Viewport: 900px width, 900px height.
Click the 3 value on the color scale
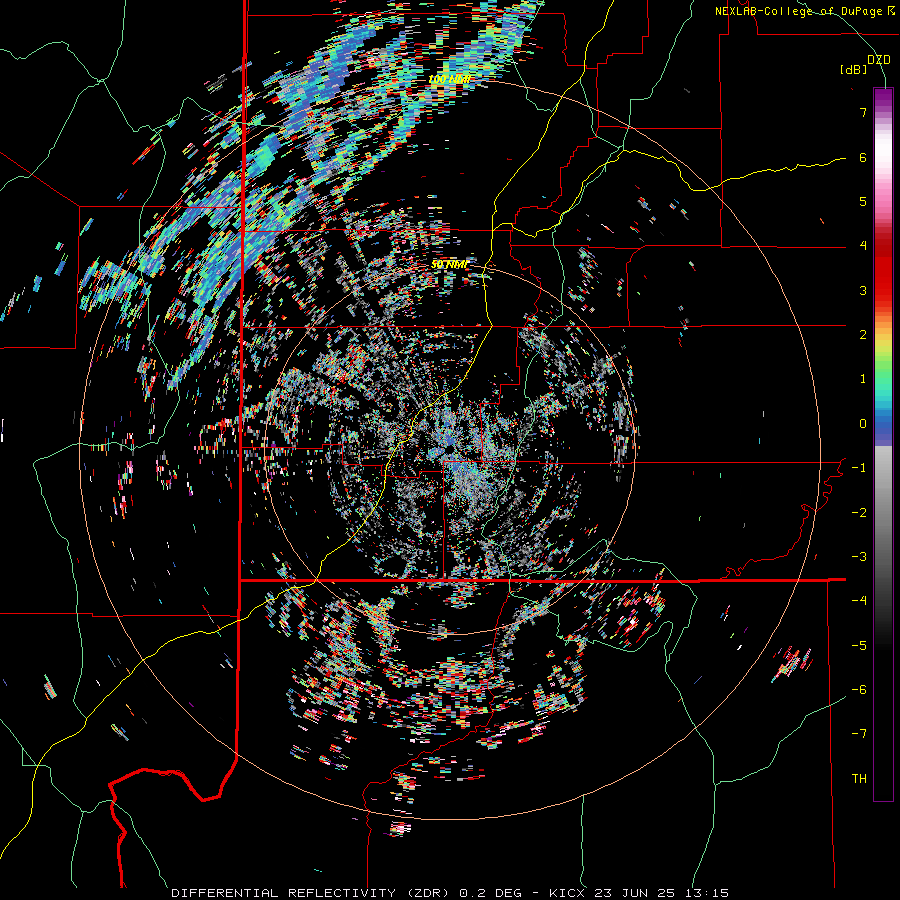[863, 290]
